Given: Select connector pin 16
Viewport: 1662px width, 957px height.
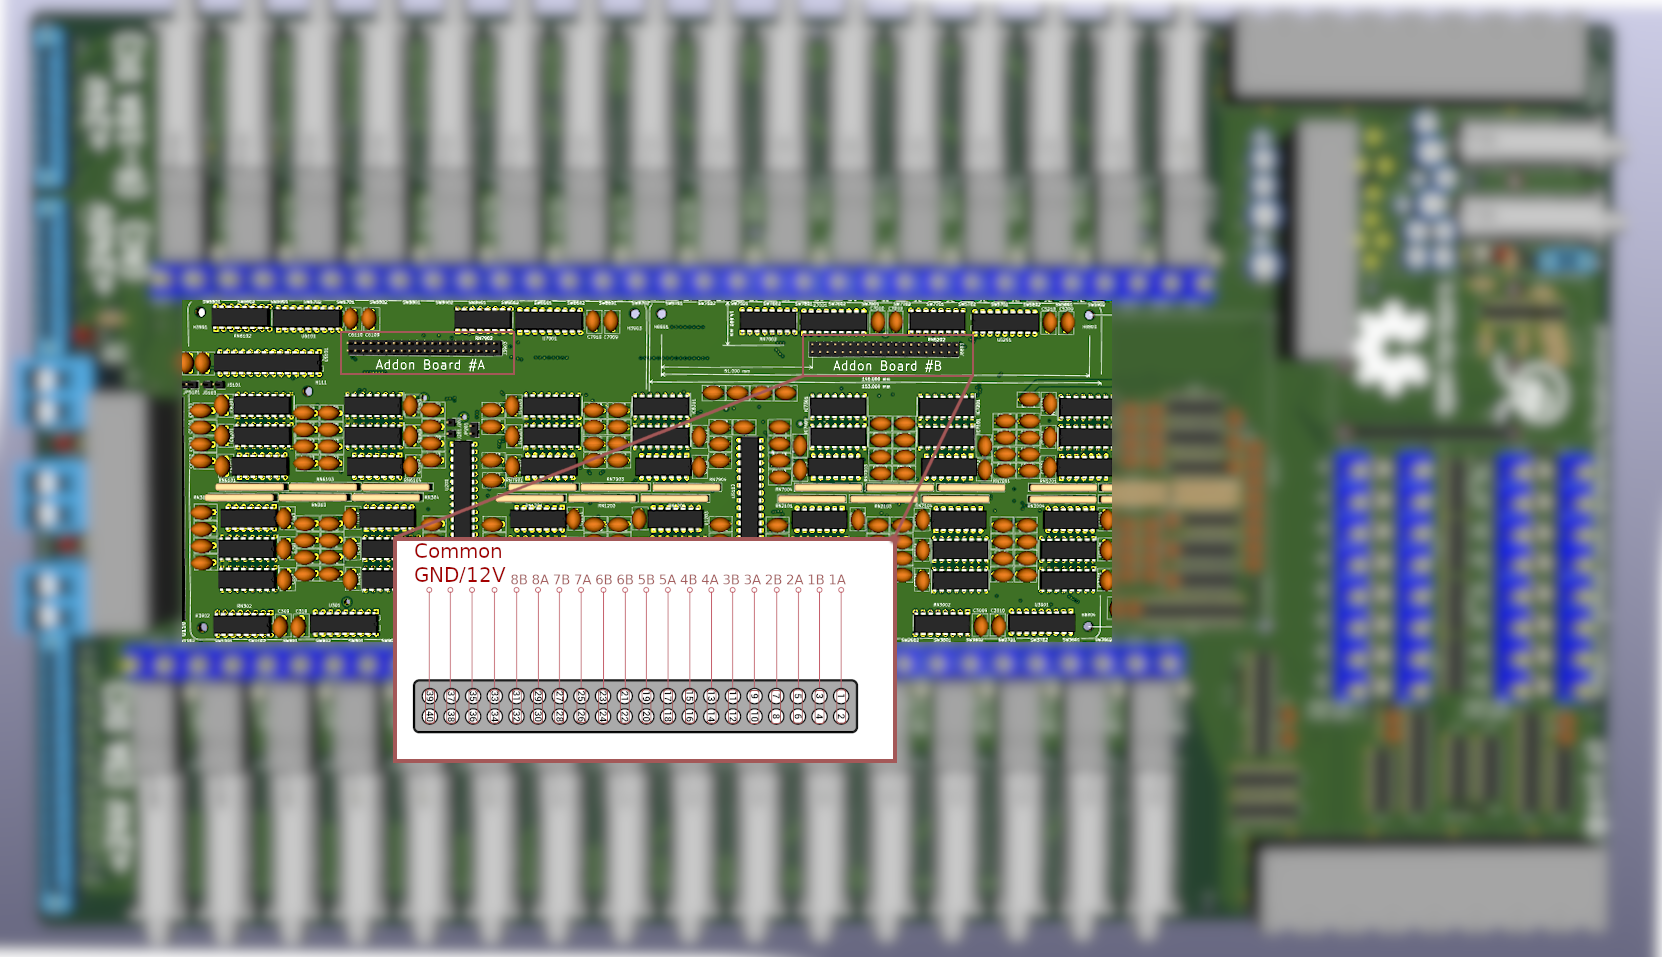Looking at the screenshot, I should pyautogui.click(x=689, y=716).
